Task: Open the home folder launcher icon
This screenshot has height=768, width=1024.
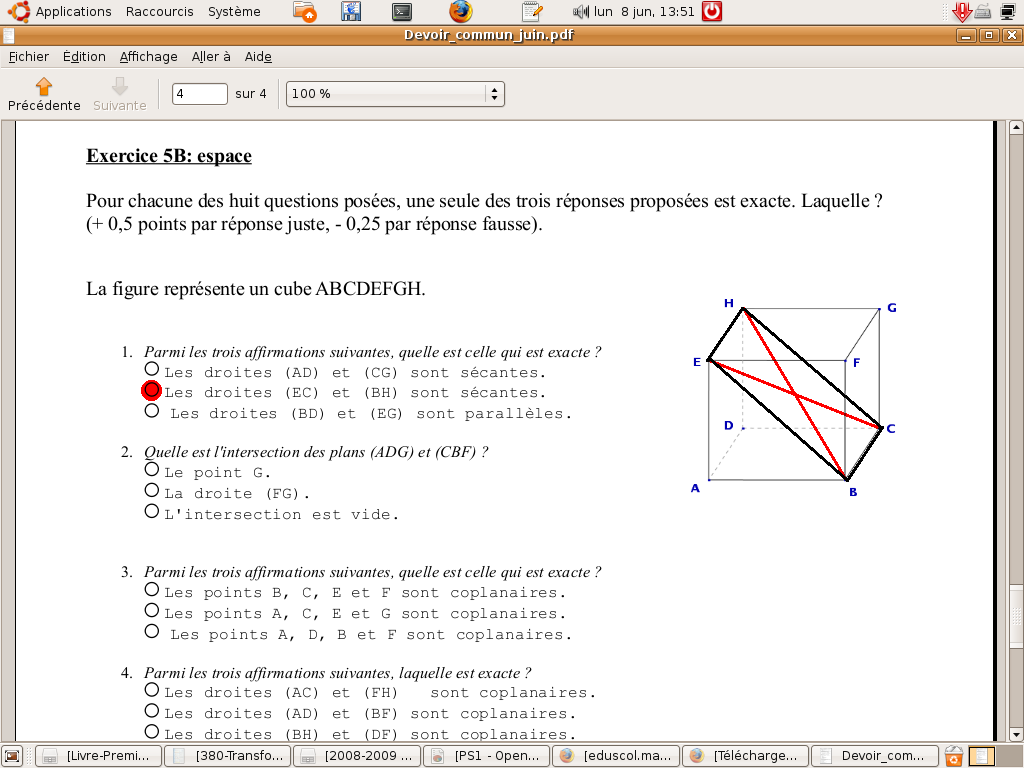Action: (x=306, y=12)
